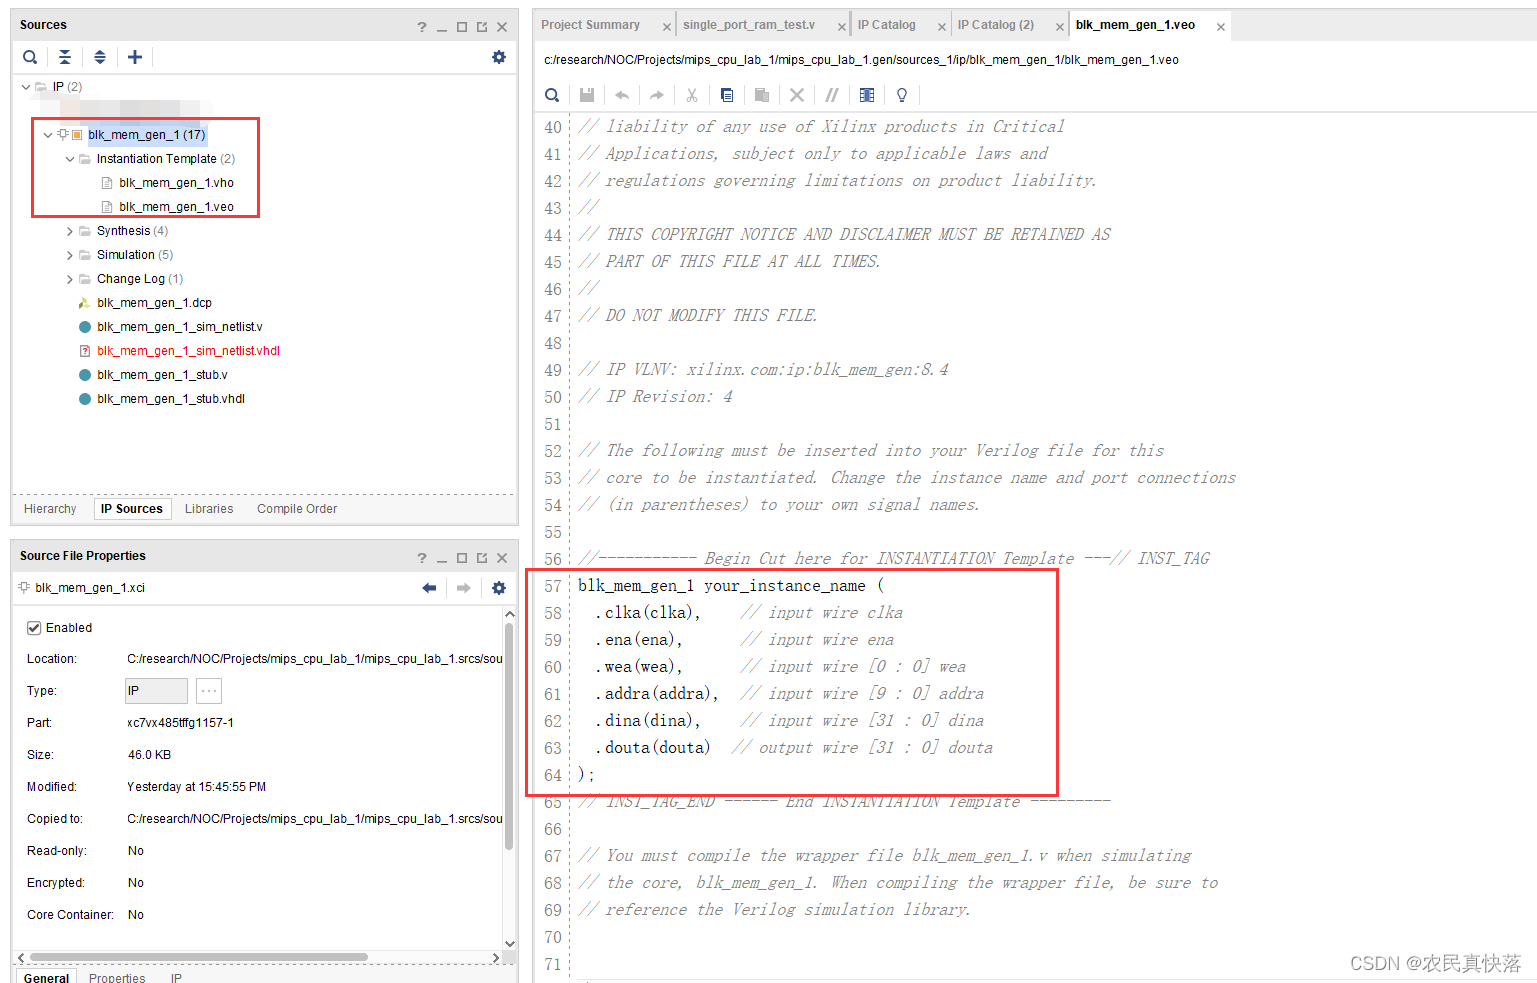The width and height of the screenshot is (1537, 983).
Task: Click the Add Sources plus icon
Action: pyautogui.click(x=135, y=58)
